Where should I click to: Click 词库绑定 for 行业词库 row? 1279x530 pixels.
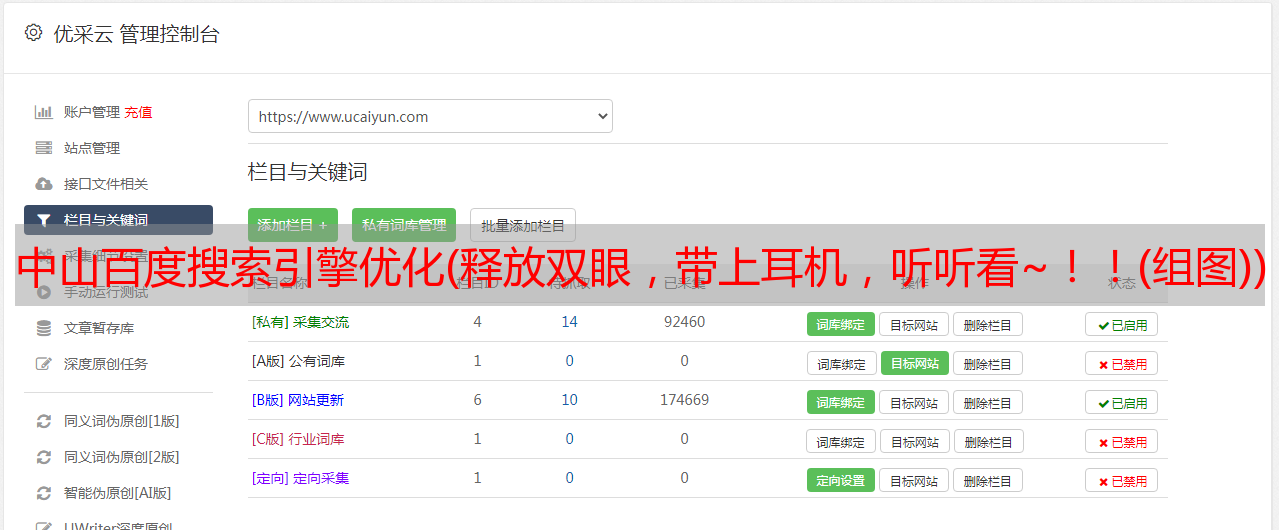point(842,441)
